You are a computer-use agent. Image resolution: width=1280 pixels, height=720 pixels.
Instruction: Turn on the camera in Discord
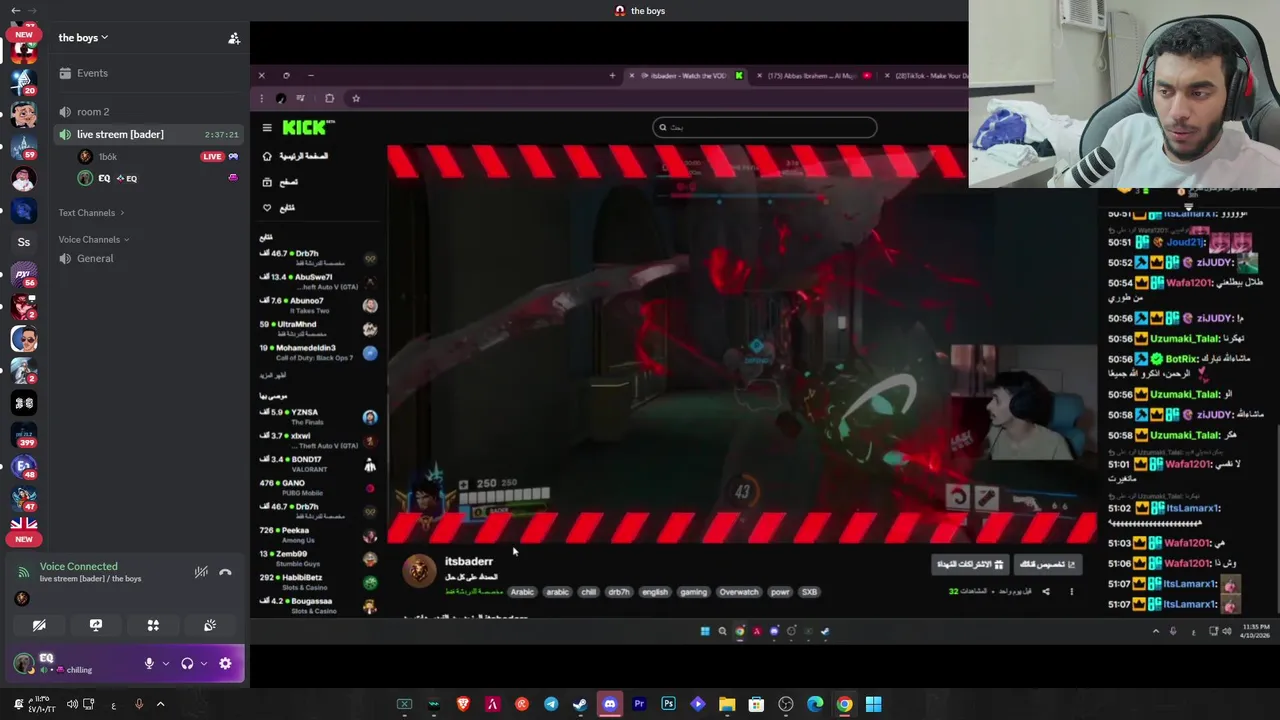click(39, 625)
